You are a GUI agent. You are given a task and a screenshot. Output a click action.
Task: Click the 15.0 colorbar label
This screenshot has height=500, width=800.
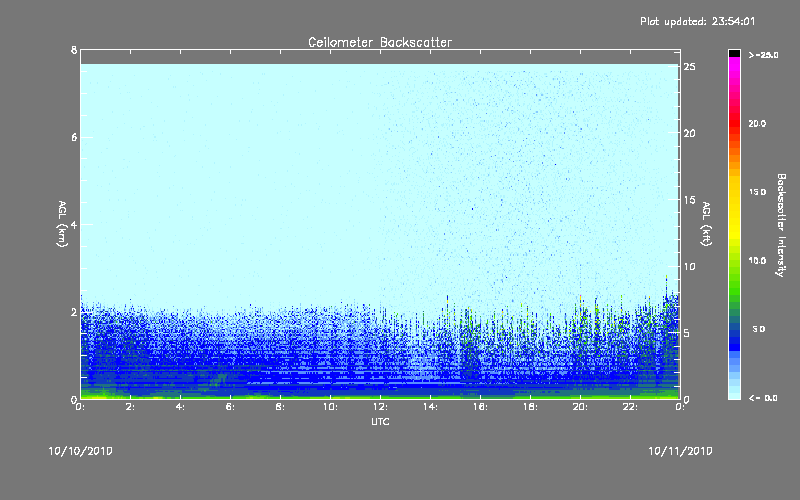(x=757, y=192)
